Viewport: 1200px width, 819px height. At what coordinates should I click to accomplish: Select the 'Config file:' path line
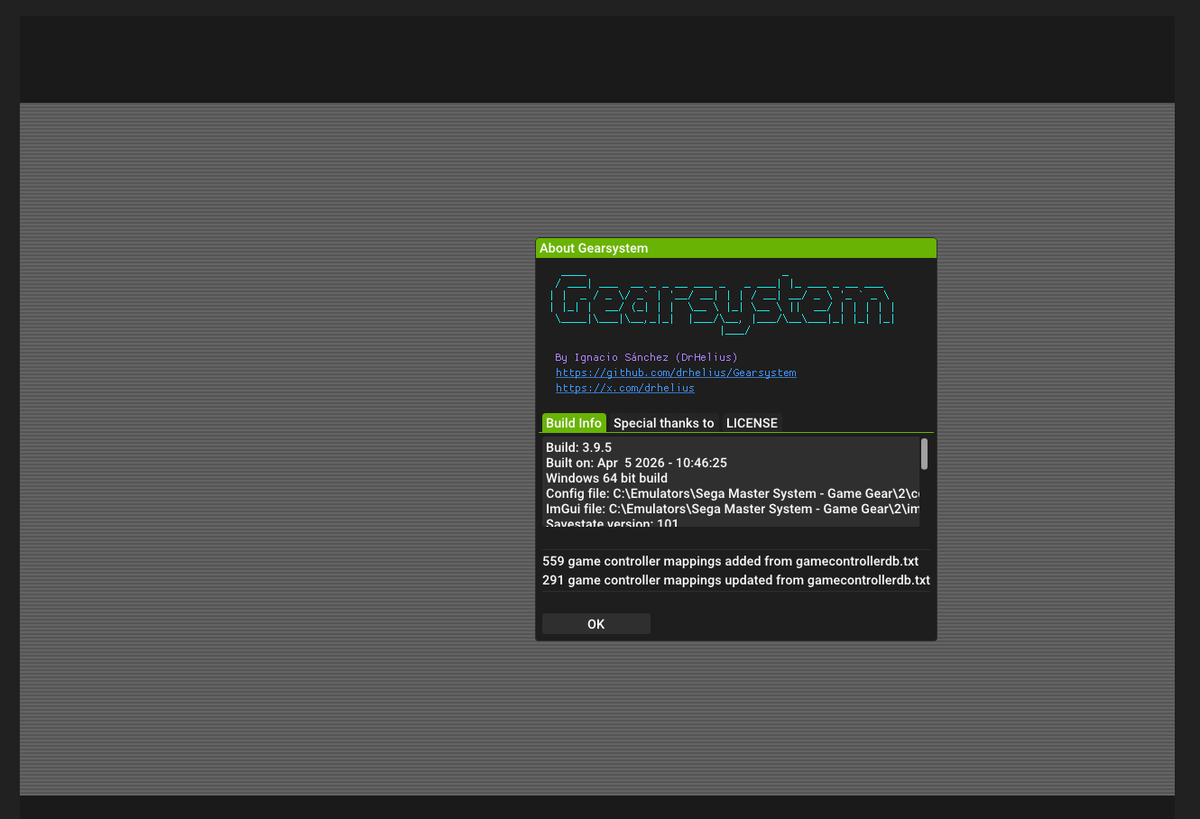(x=732, y=494)
